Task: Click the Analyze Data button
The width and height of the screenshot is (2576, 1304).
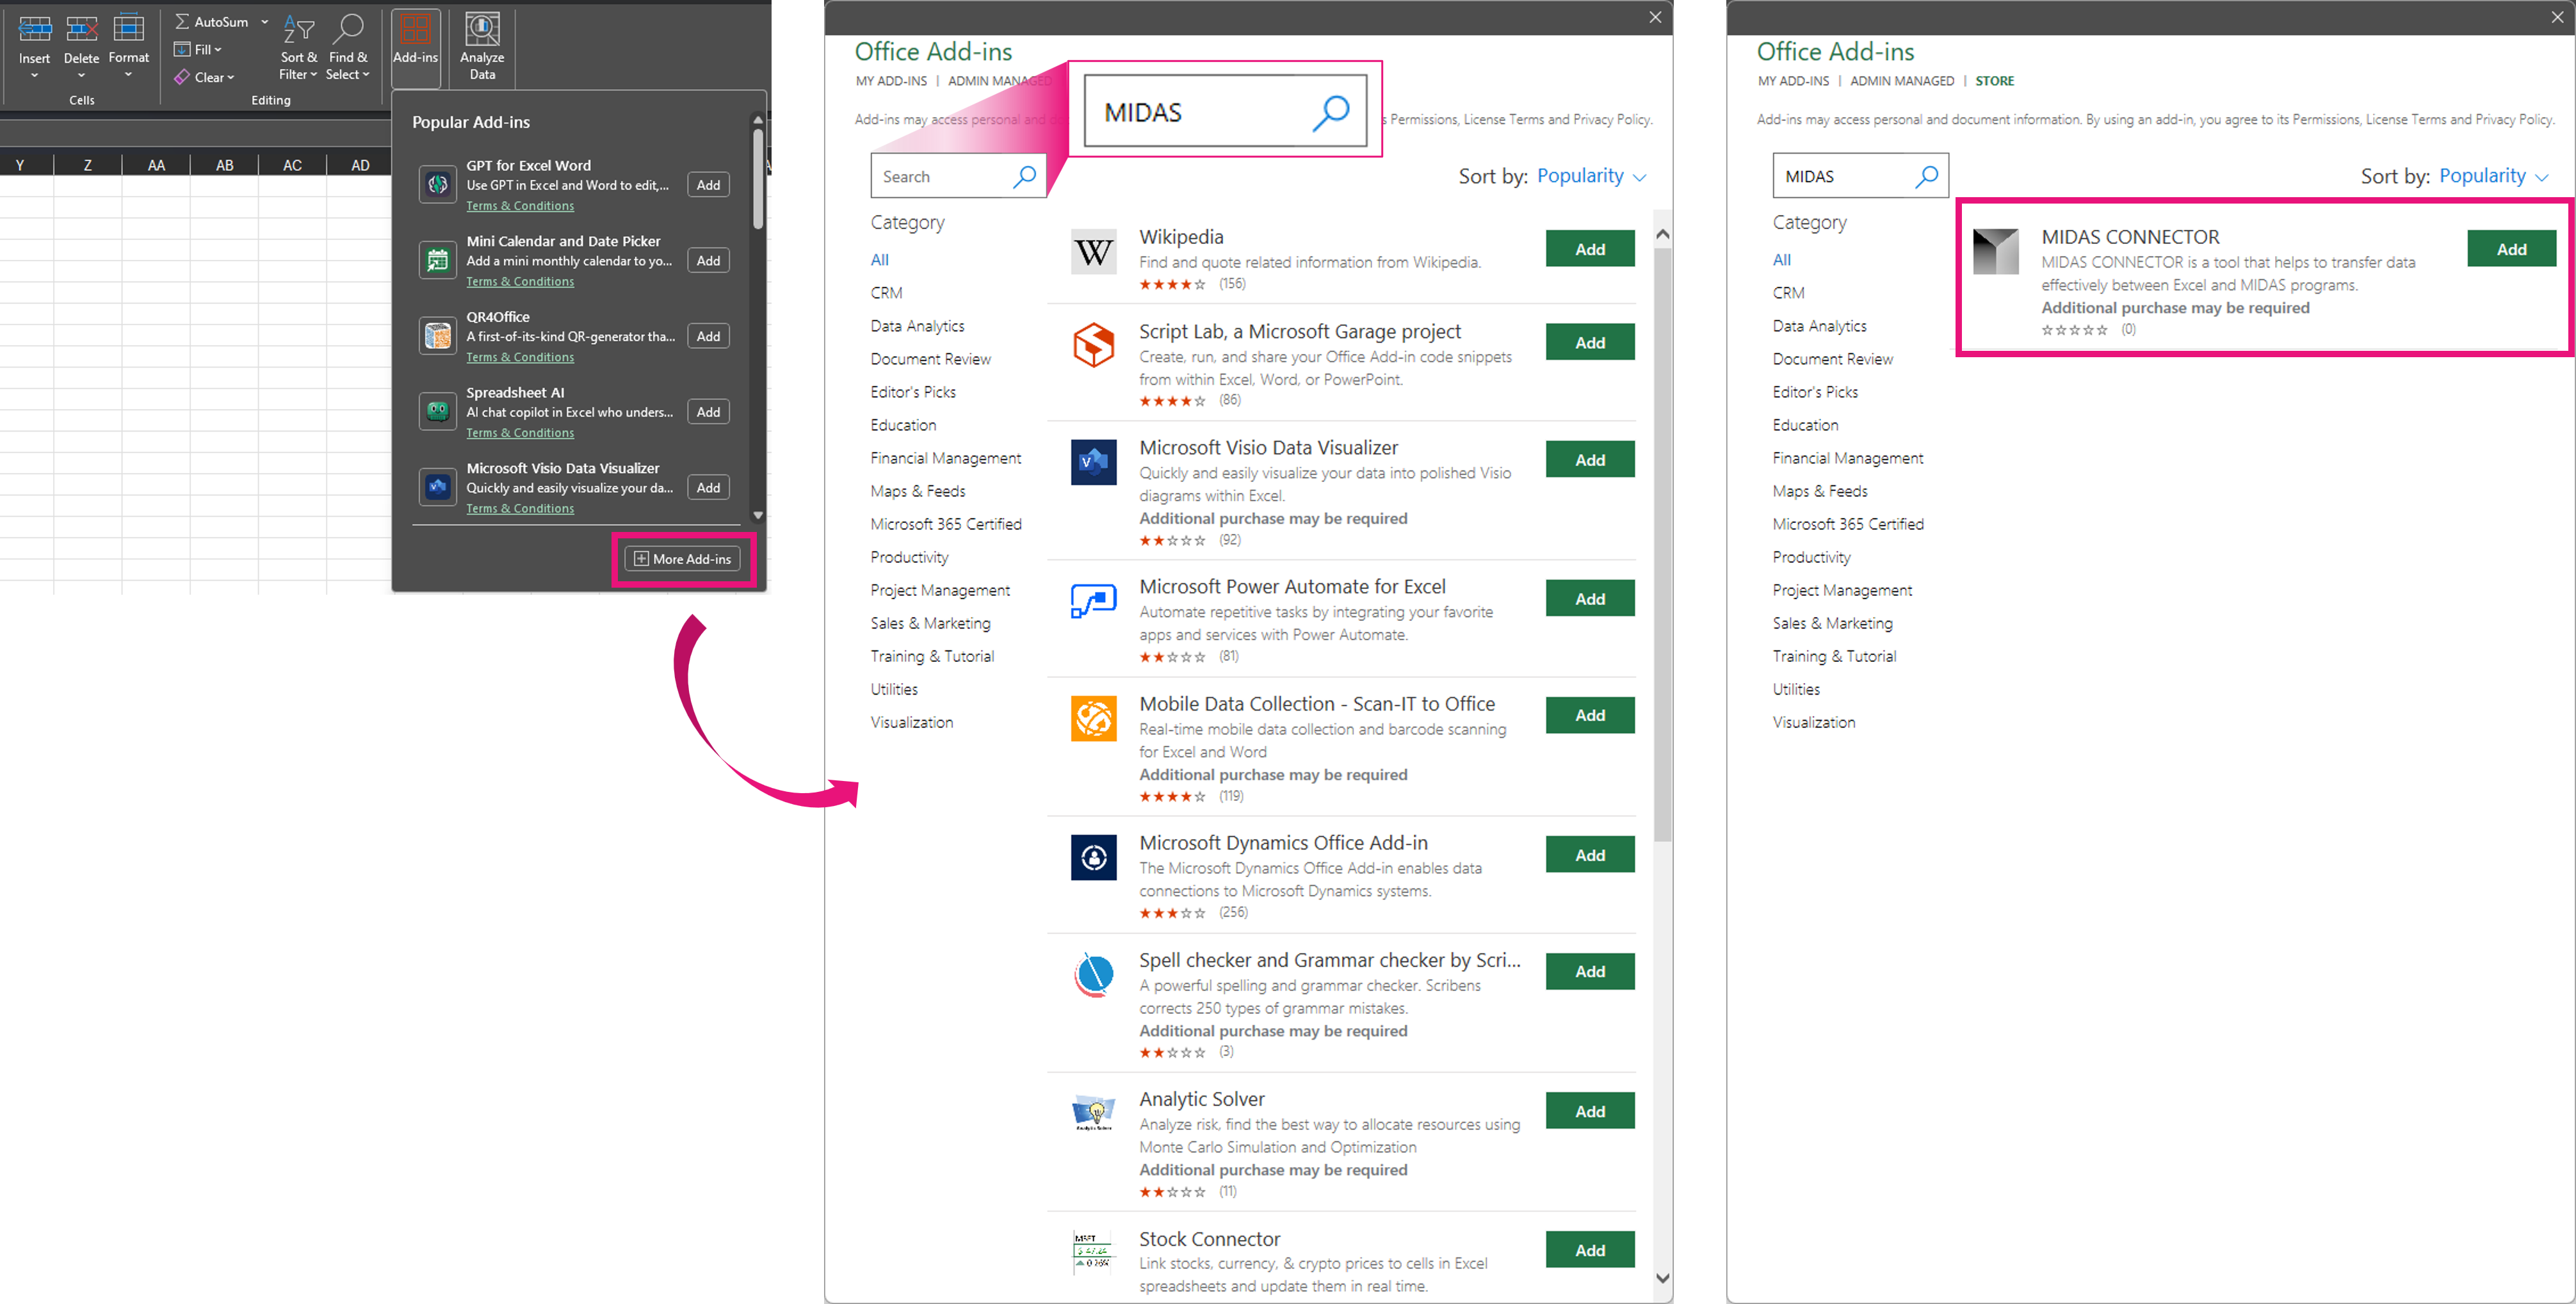Action: pyautogui.click(x=482, y=47)
